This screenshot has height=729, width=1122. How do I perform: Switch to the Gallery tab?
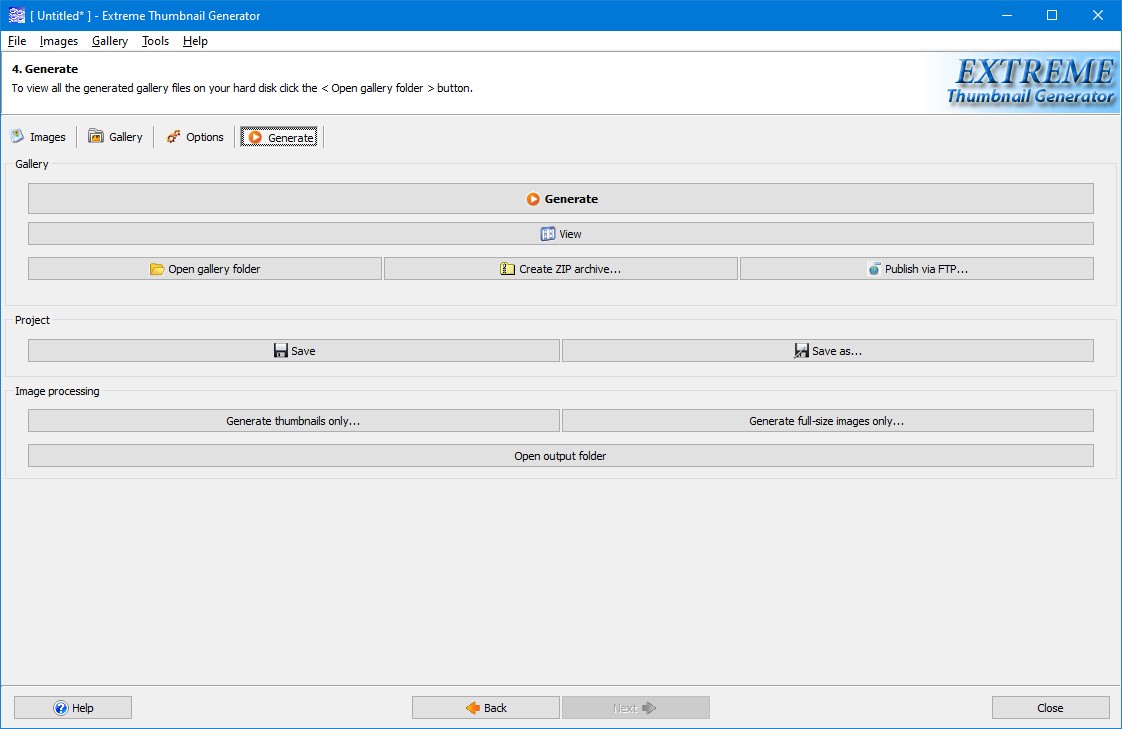pyautogui.click(x=115, y=137)
